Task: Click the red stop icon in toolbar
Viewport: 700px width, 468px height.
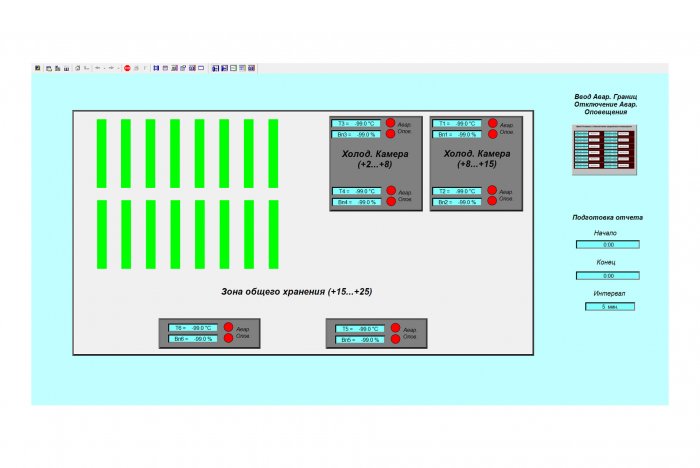Action: (x=127, y=68)
